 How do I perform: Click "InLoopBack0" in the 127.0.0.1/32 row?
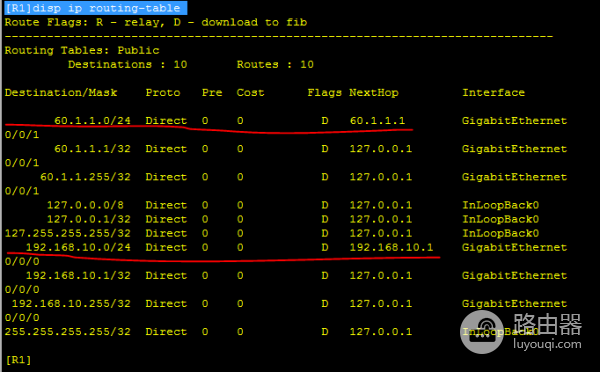[501, 219]
